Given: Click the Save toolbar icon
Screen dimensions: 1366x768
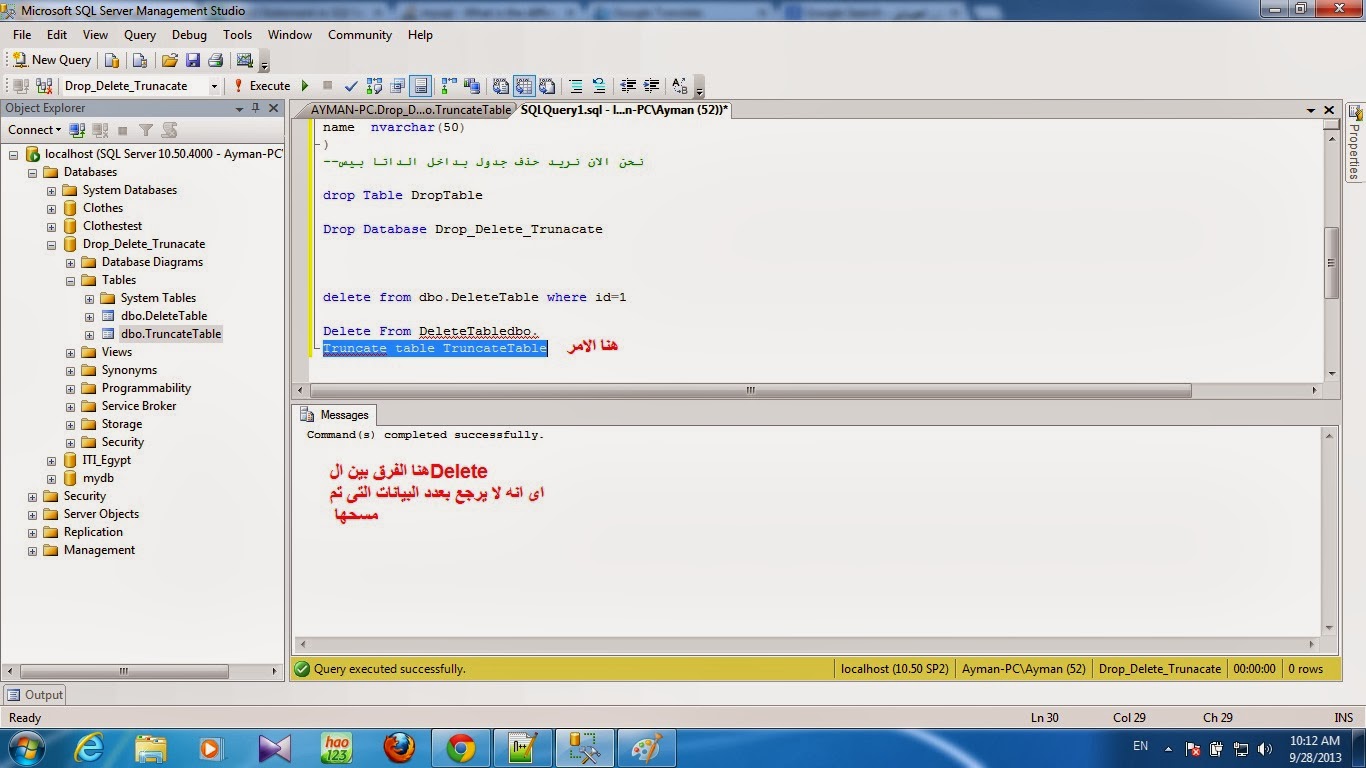Looking at the screenshot, I should point(194,59).
